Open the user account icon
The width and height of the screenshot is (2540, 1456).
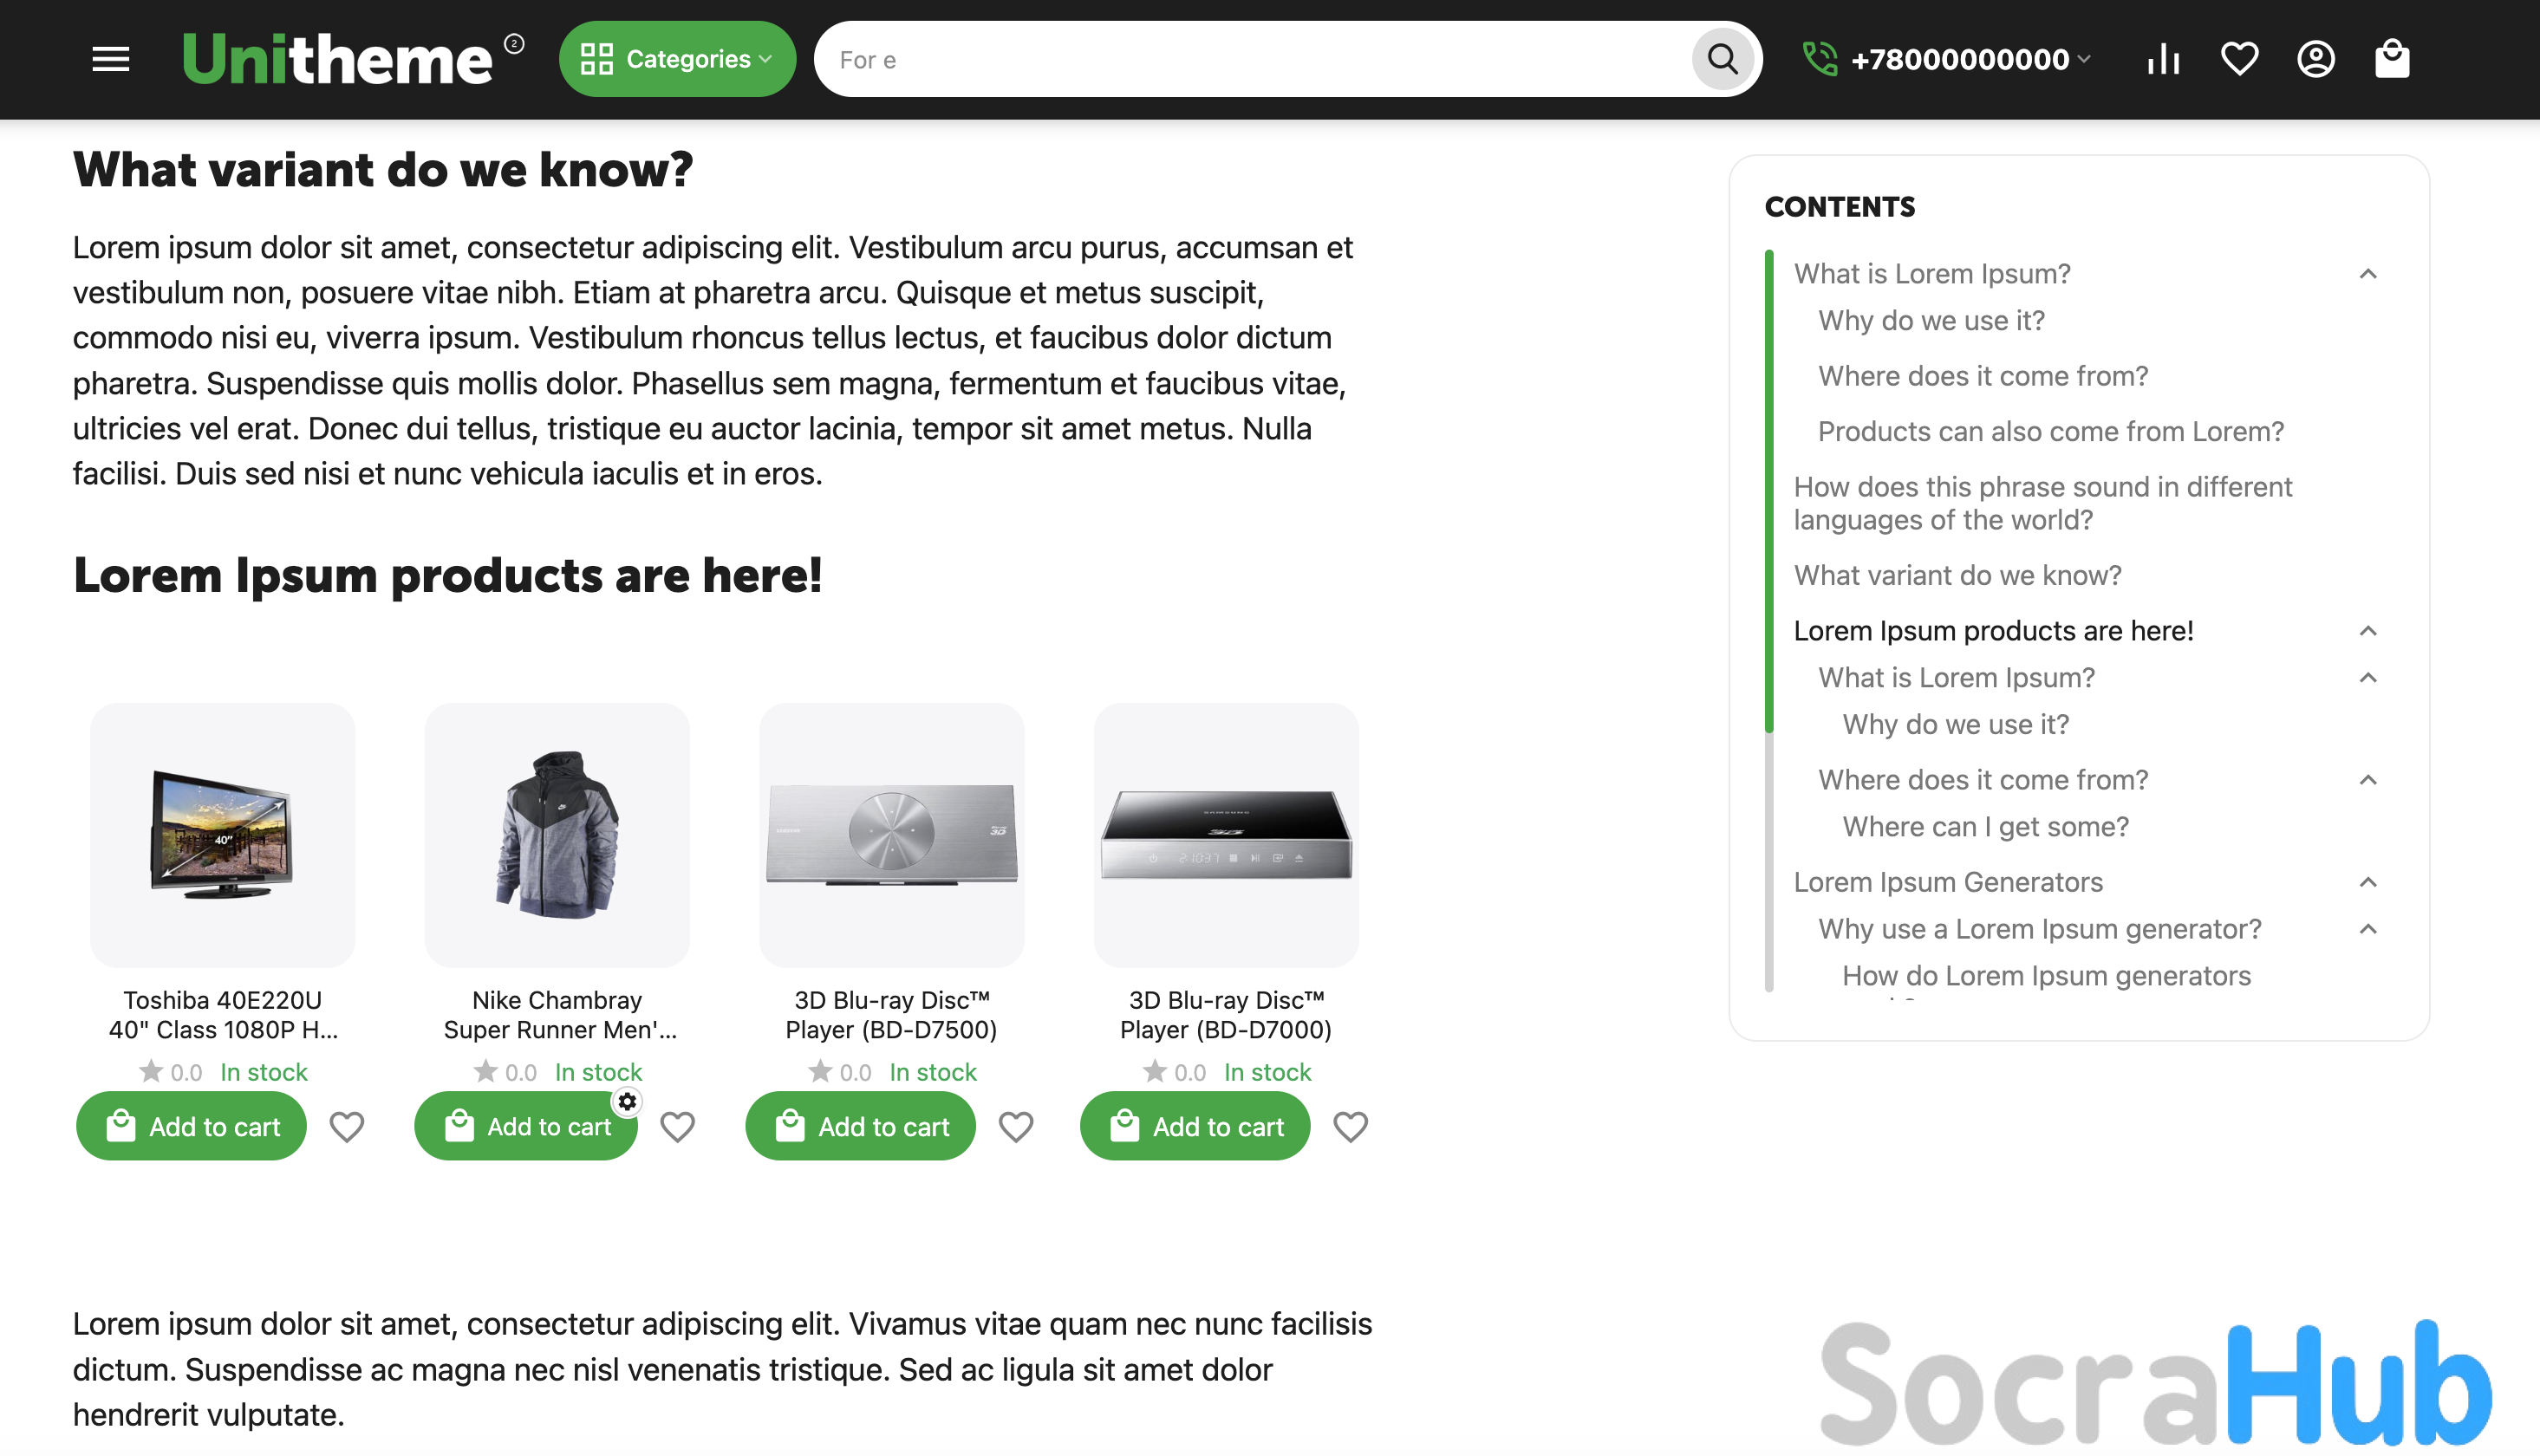(x=2316, y=59)
